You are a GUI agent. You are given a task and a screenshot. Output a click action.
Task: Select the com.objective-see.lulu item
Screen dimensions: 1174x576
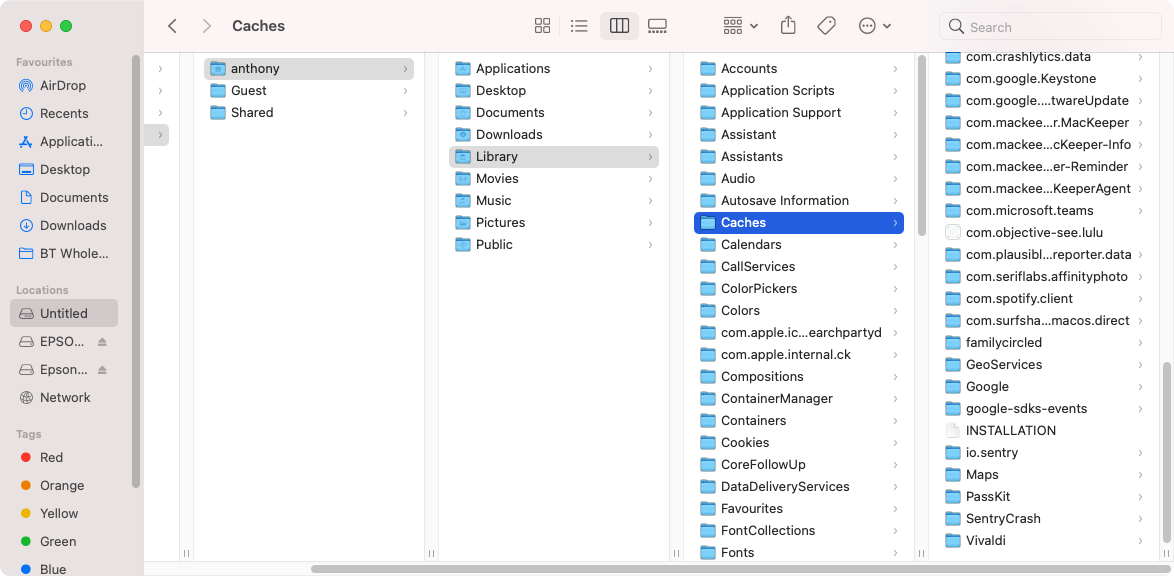1044,233
